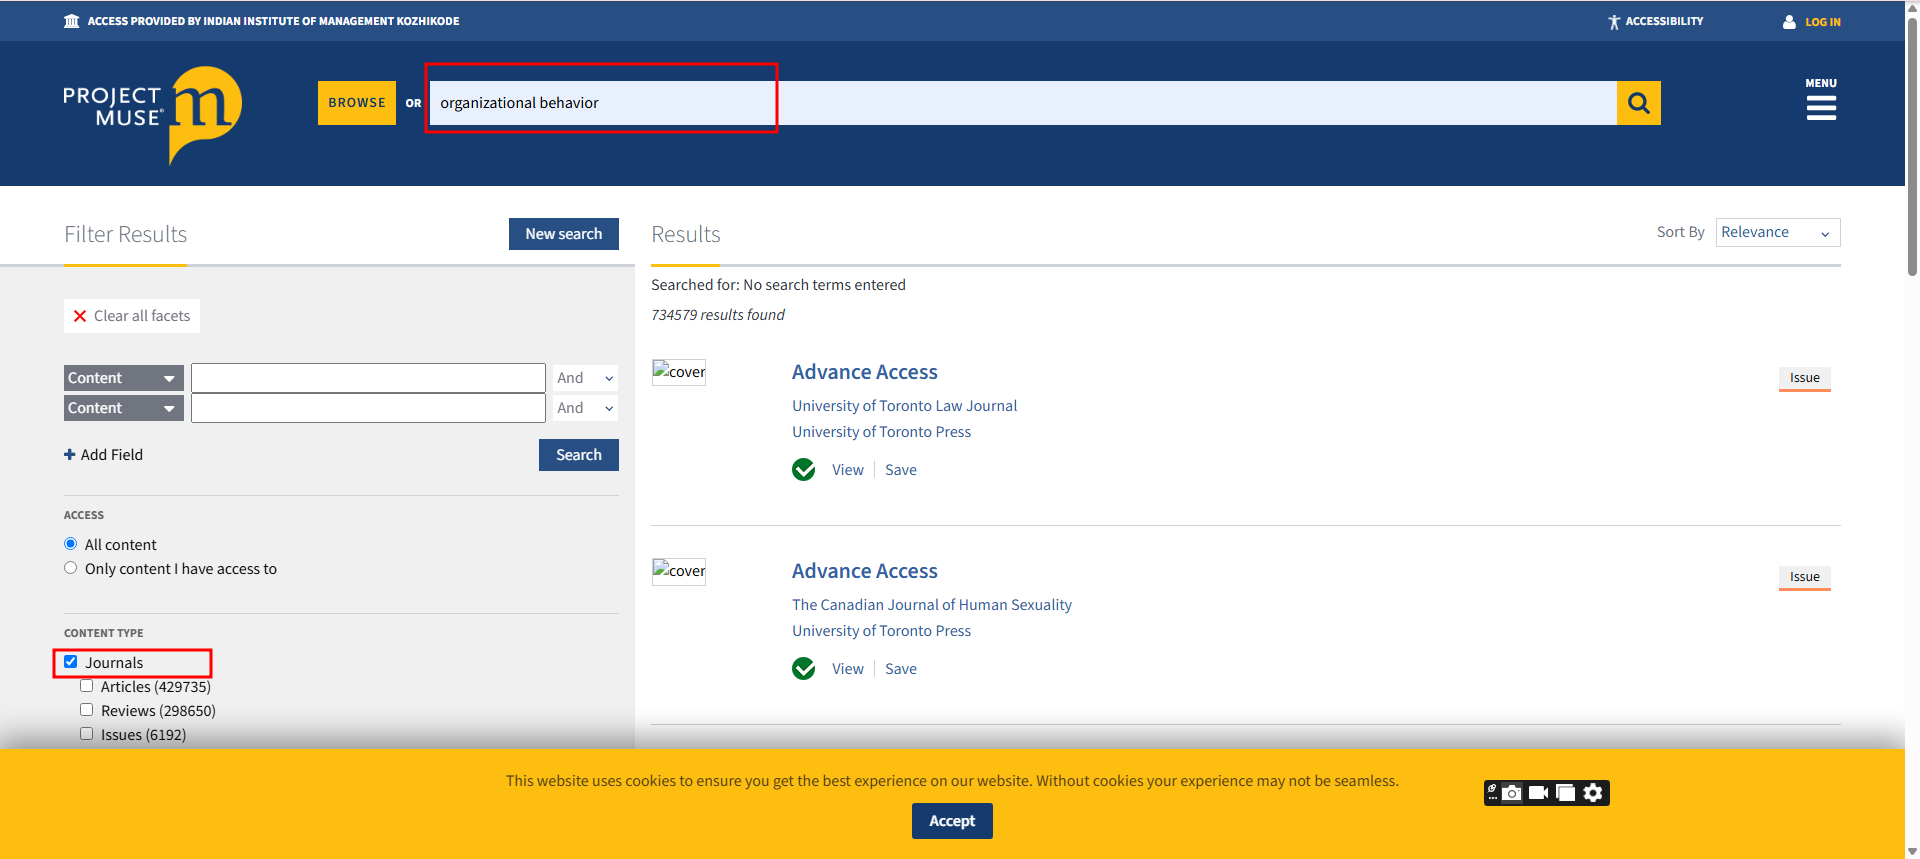Select 'Only content I have access to'
Image resolution: width=1920 pixels, height=859 pixels.
click(71, 568)
